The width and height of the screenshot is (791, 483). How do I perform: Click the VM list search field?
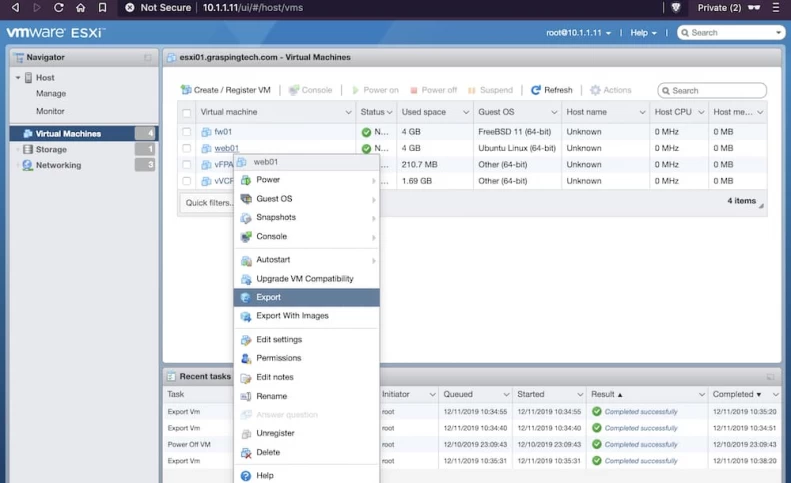712,90
